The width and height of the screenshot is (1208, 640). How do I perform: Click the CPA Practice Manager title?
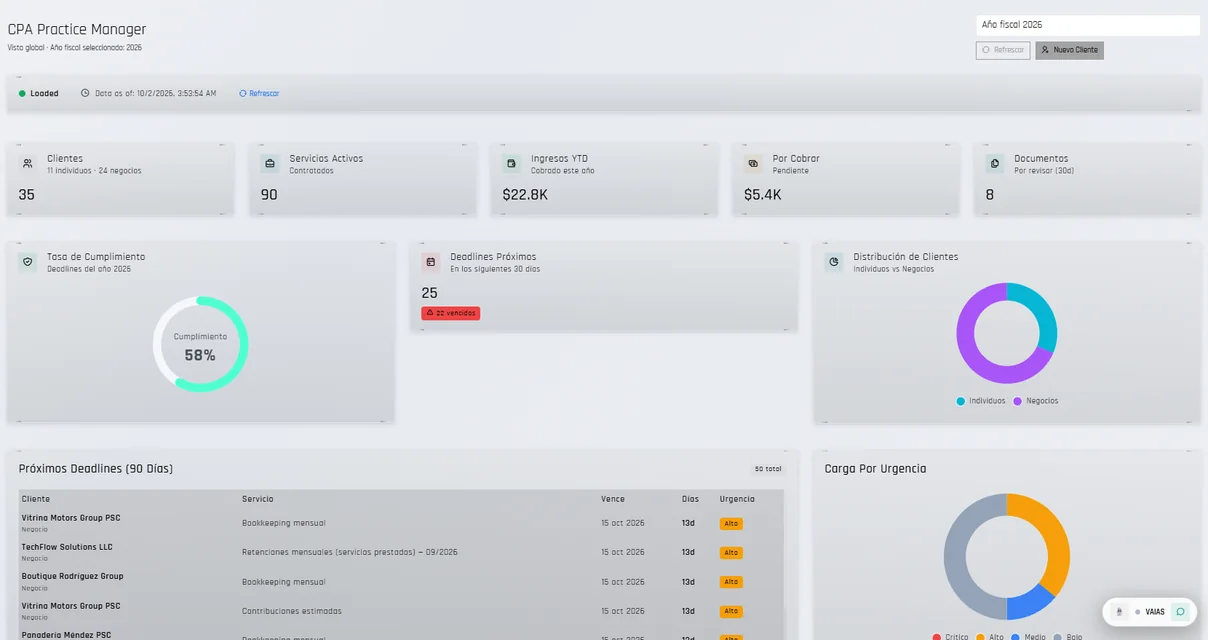[x=77, y=30]
